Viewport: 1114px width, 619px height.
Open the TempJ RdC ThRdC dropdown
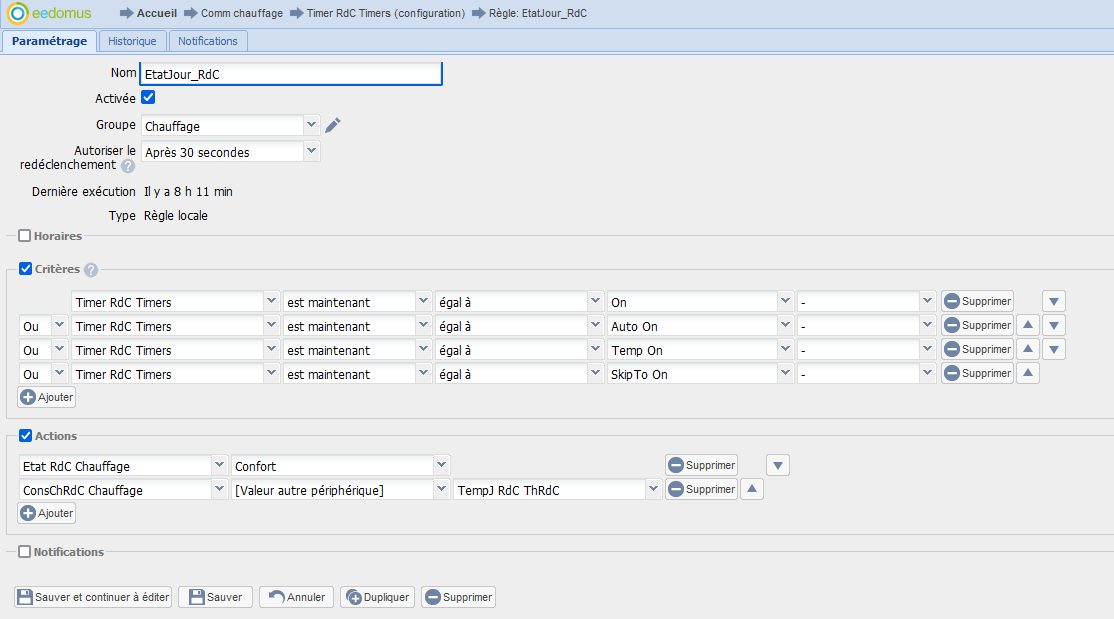coord(654,490)
